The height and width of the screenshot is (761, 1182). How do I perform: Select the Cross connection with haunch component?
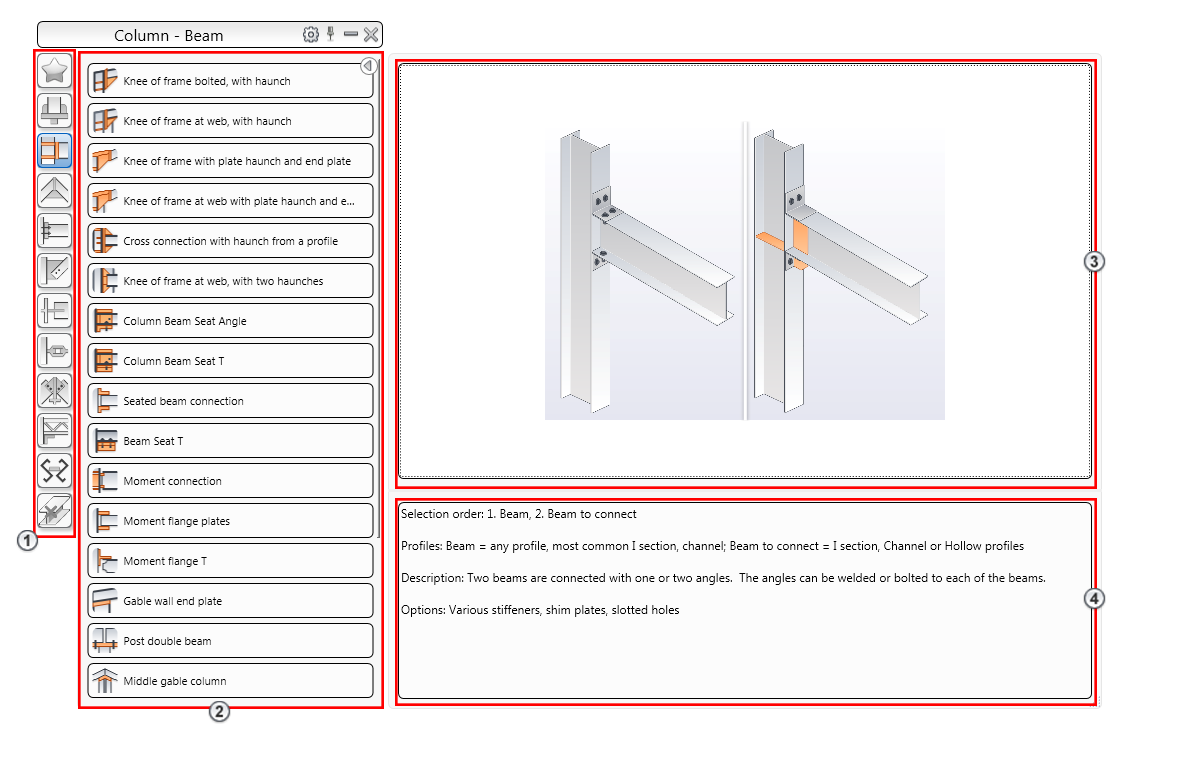click(x=230, y=240)
